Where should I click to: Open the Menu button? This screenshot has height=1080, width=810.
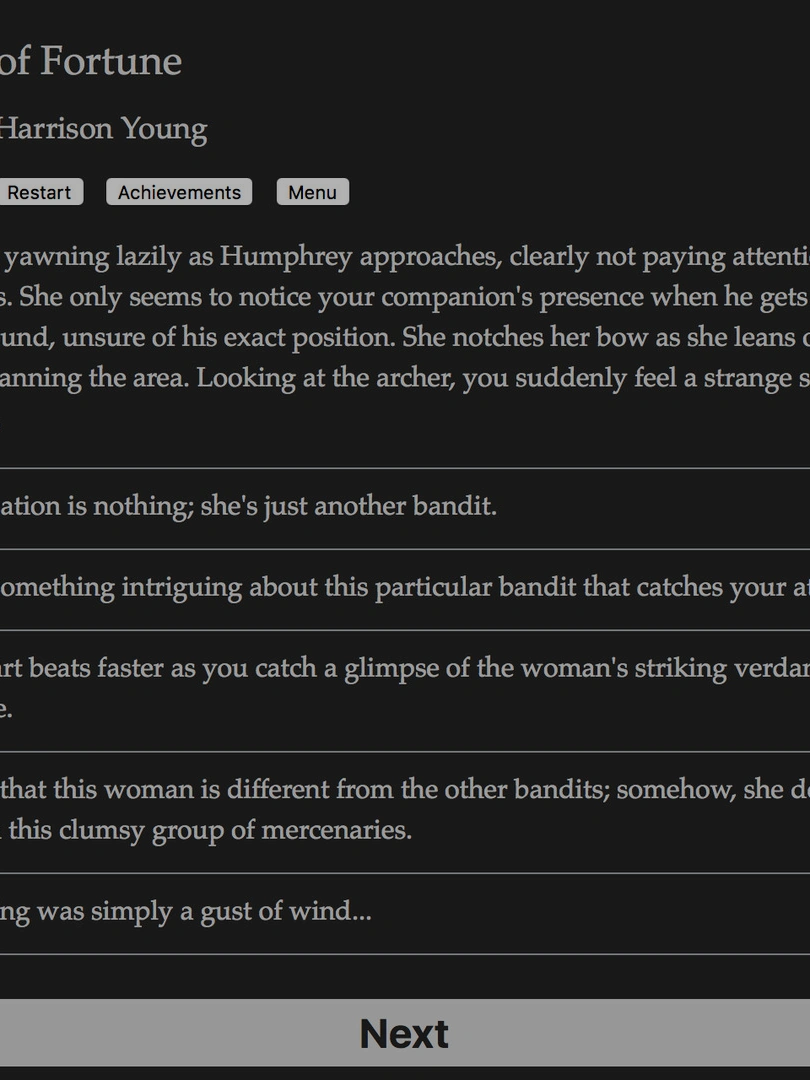click(x=312, y=192)
